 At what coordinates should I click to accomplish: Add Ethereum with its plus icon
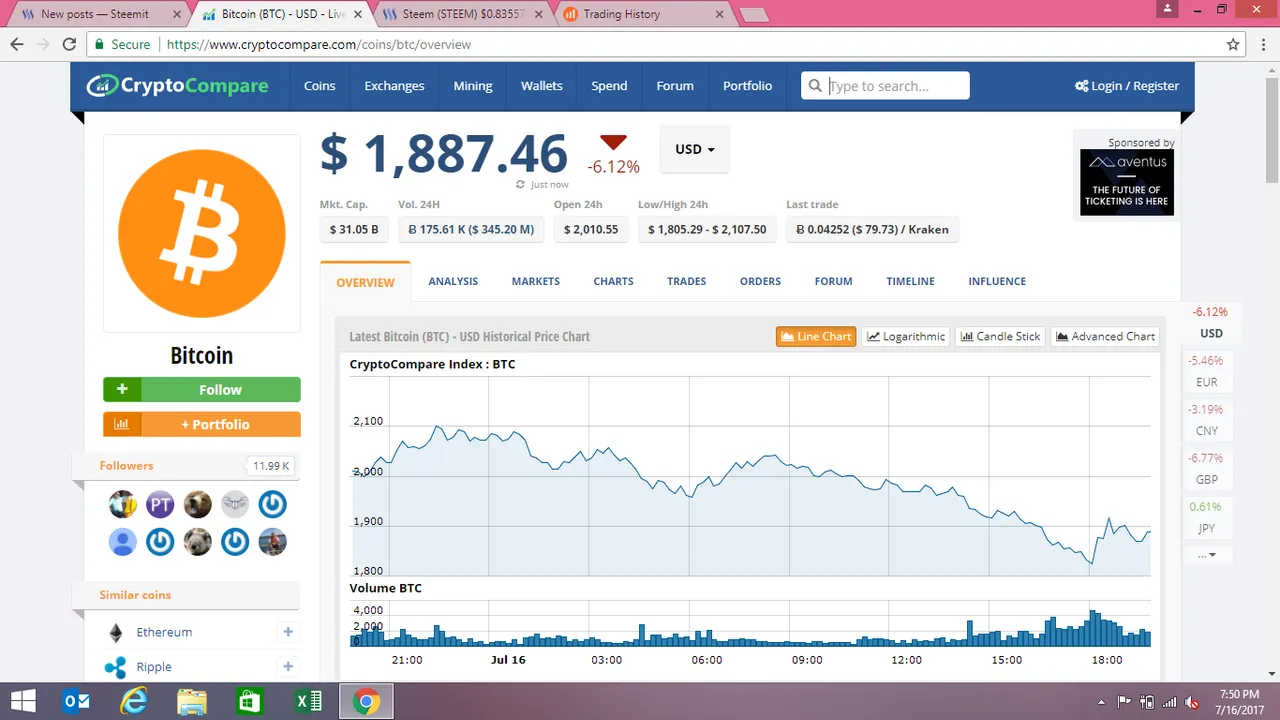288,632
